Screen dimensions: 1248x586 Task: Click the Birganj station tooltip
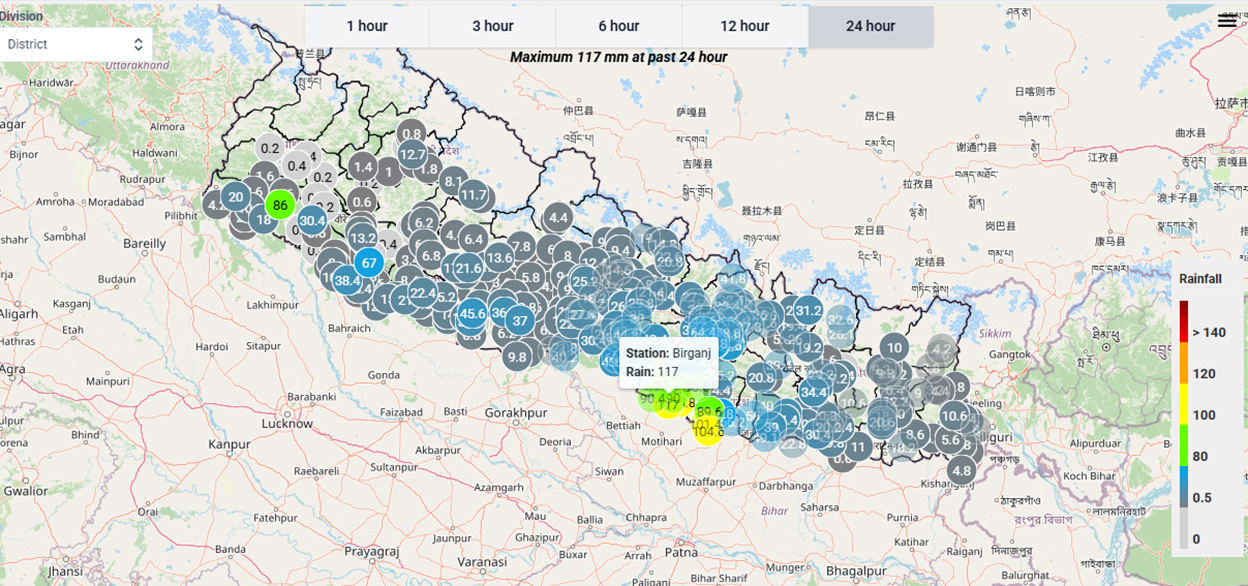pyautogui.click(x=668, y=362)
